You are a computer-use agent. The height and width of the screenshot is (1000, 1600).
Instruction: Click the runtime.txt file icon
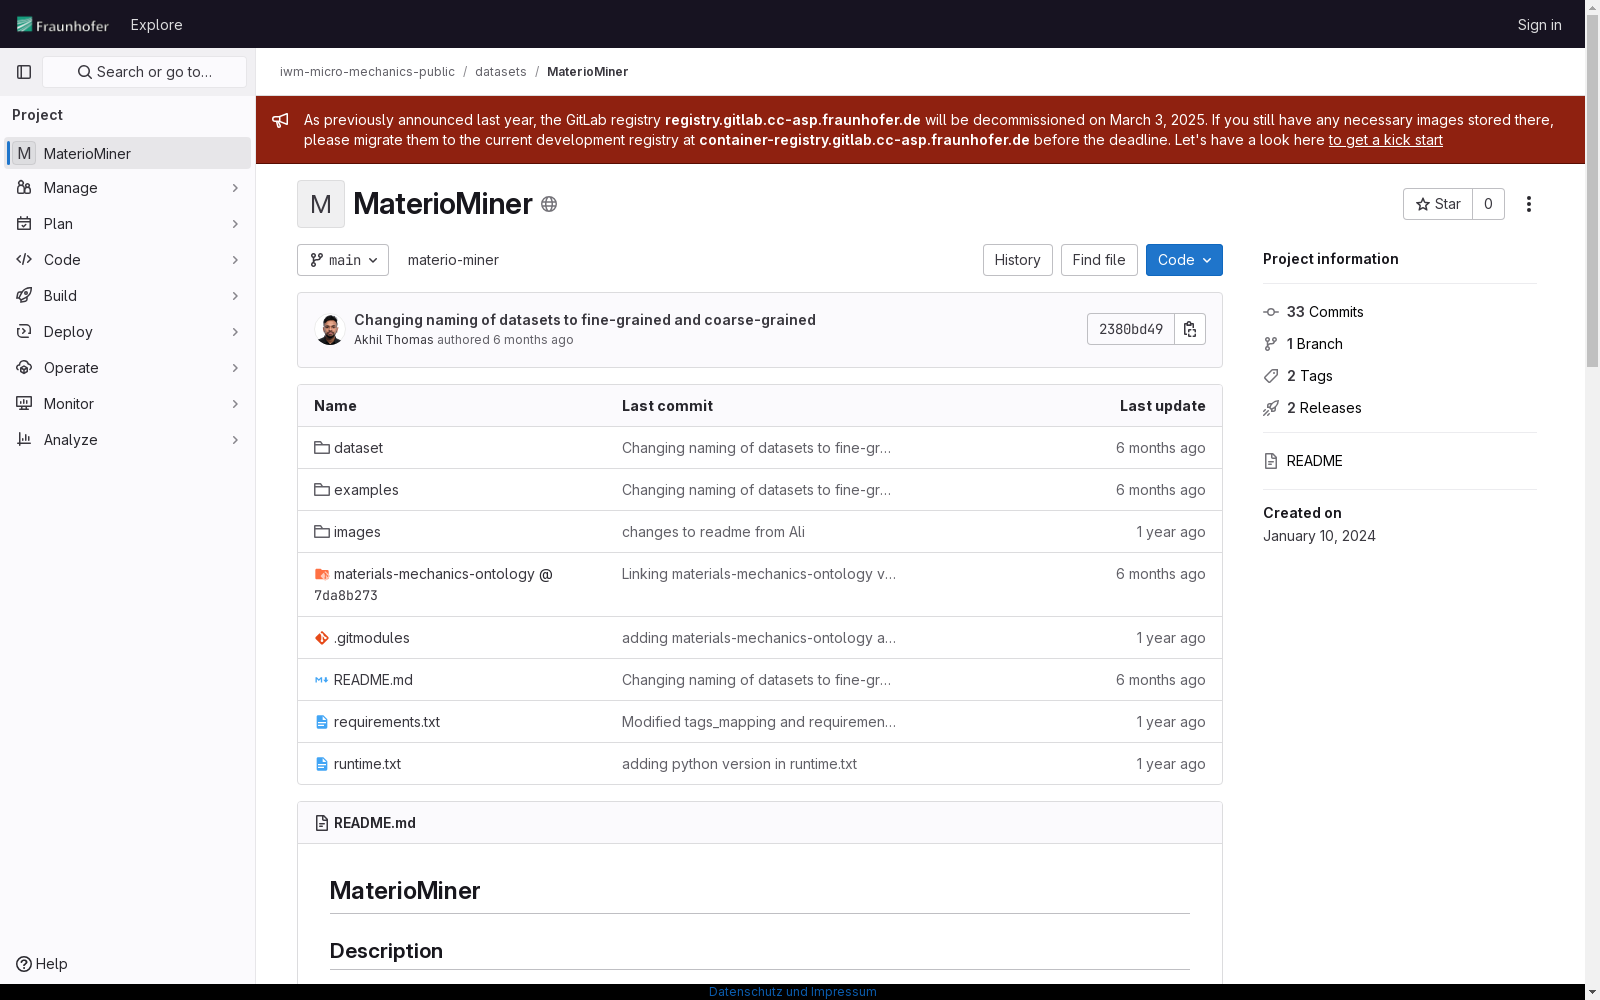(322, 764)
